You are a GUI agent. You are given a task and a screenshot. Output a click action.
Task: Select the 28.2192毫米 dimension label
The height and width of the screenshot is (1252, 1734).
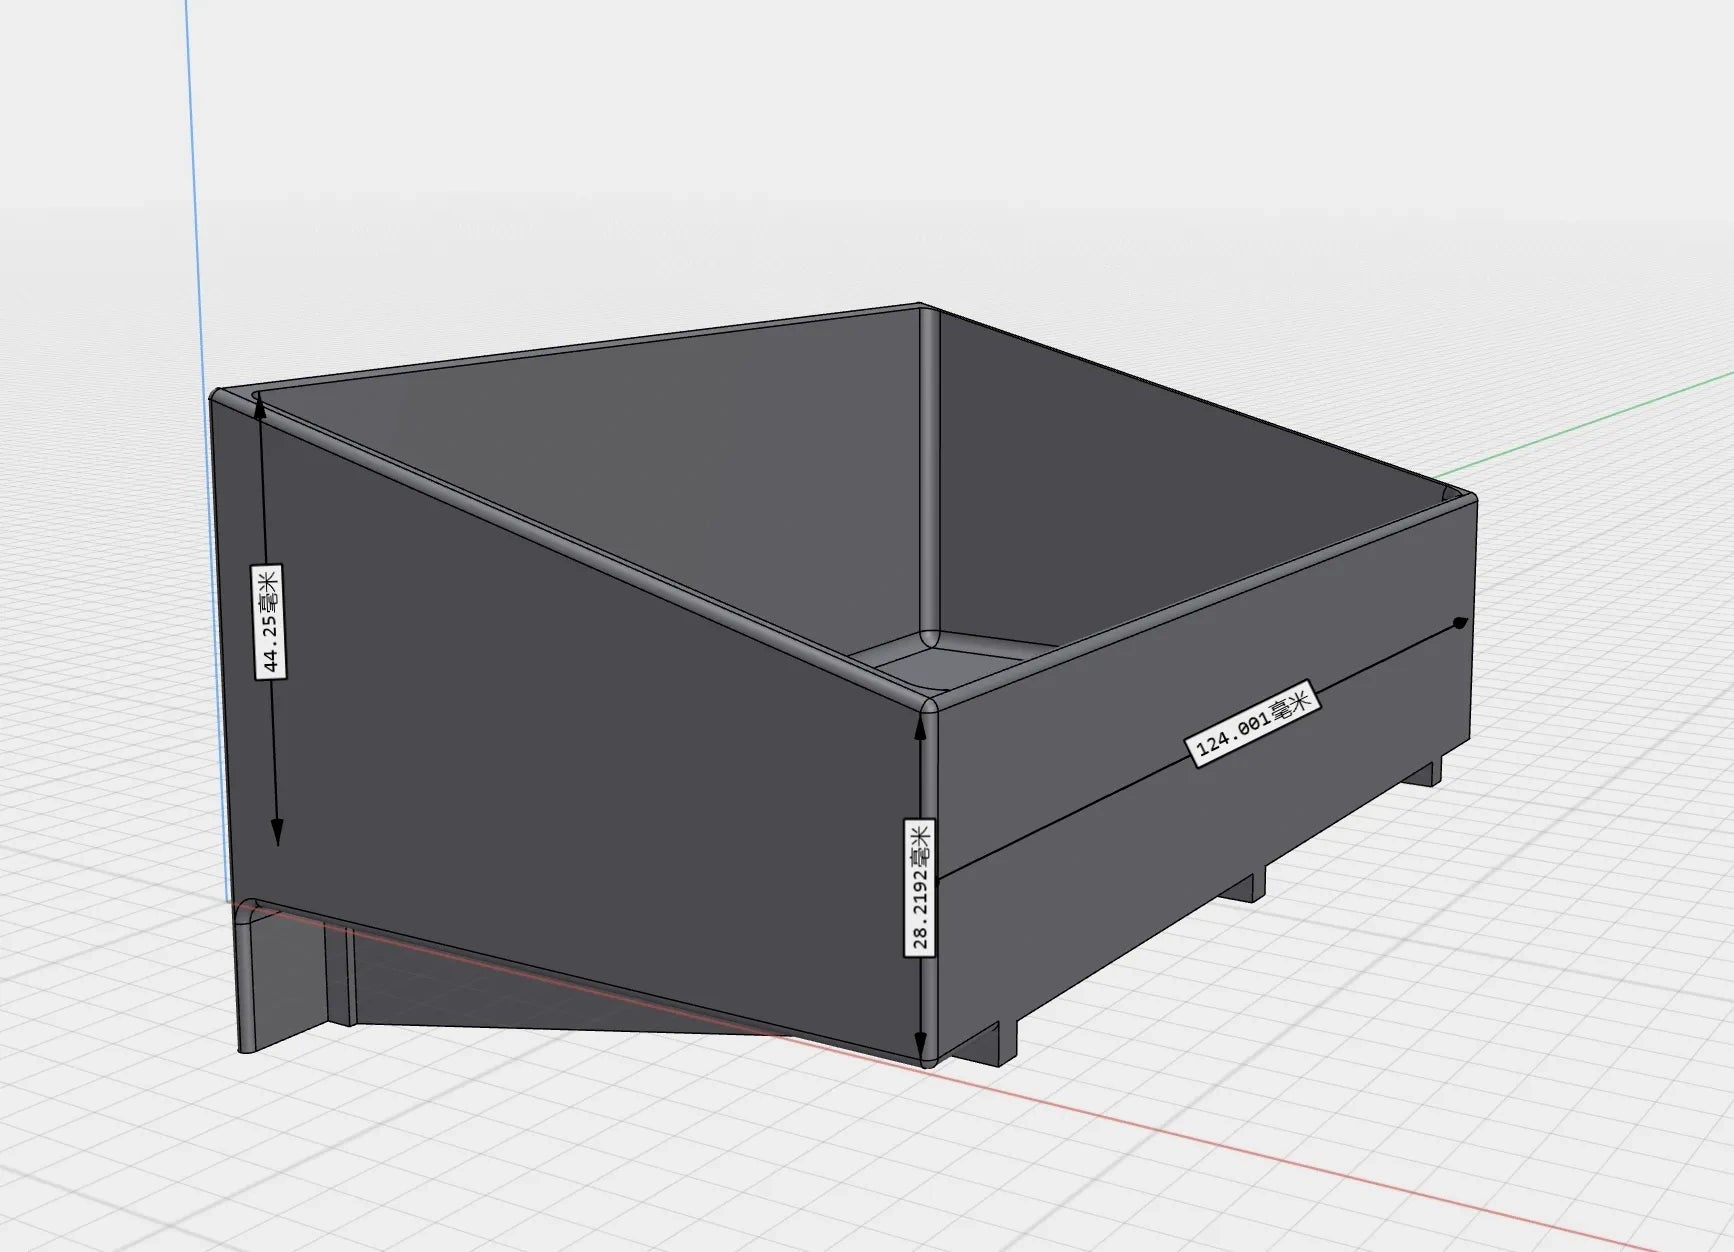tap(920, 887)
